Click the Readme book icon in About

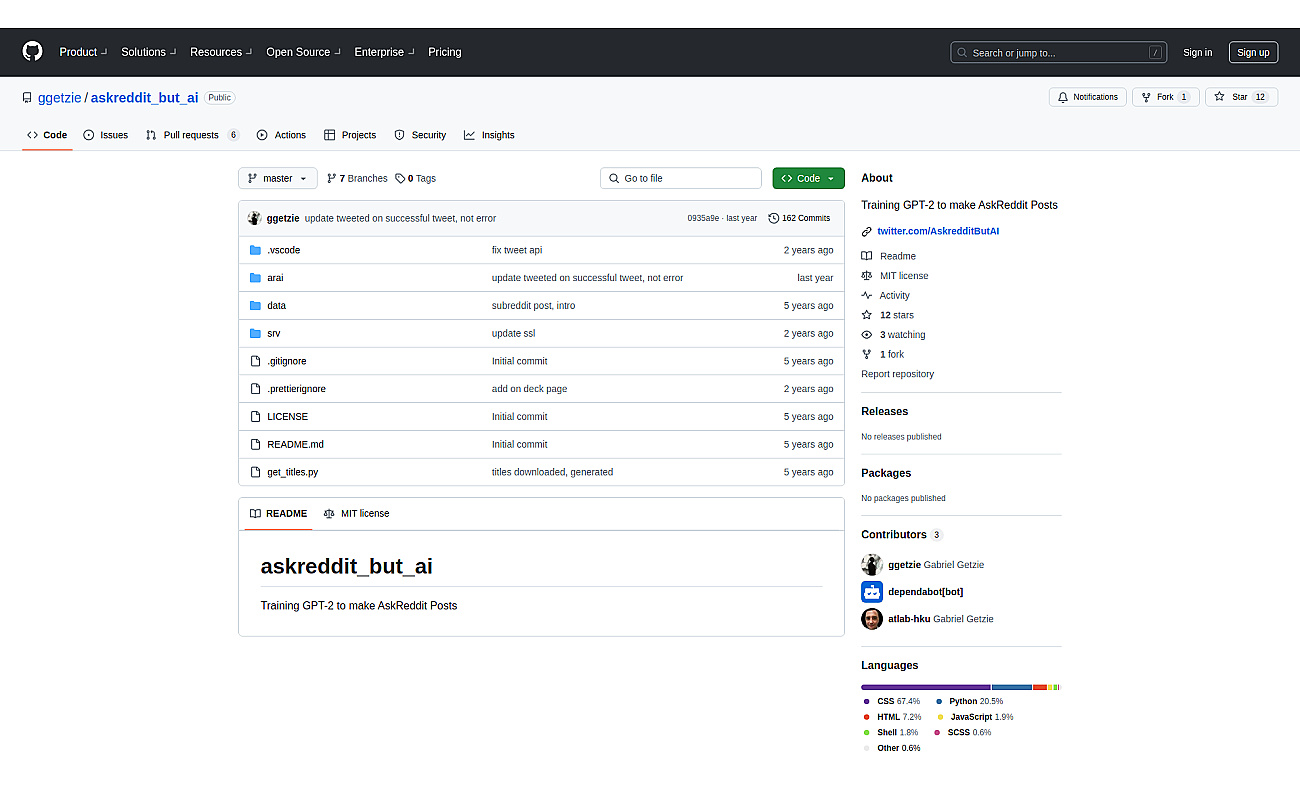click(x=867, y=256)
